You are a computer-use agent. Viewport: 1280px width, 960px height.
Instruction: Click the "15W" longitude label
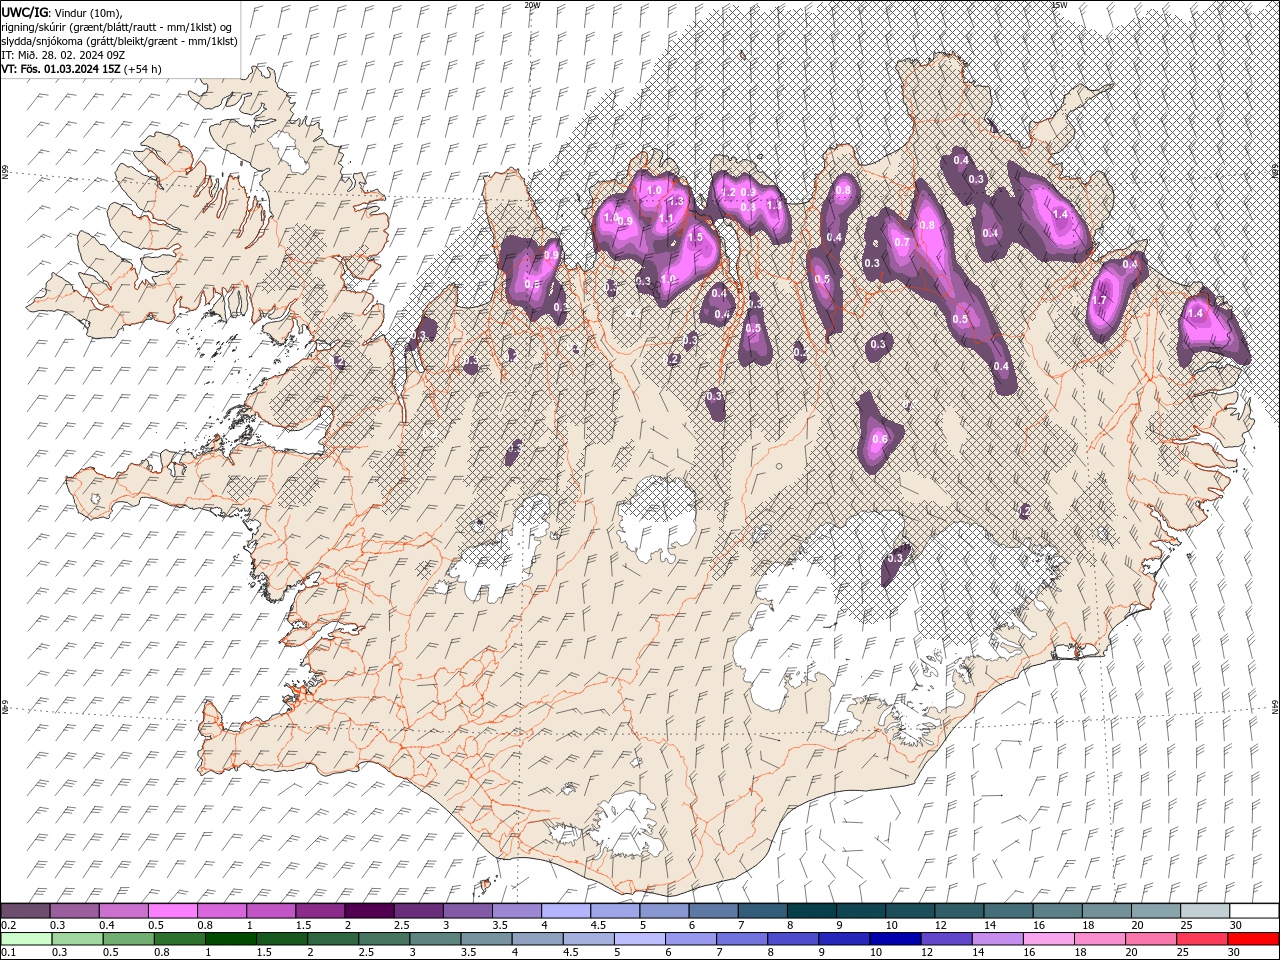tap(1059, 5)
